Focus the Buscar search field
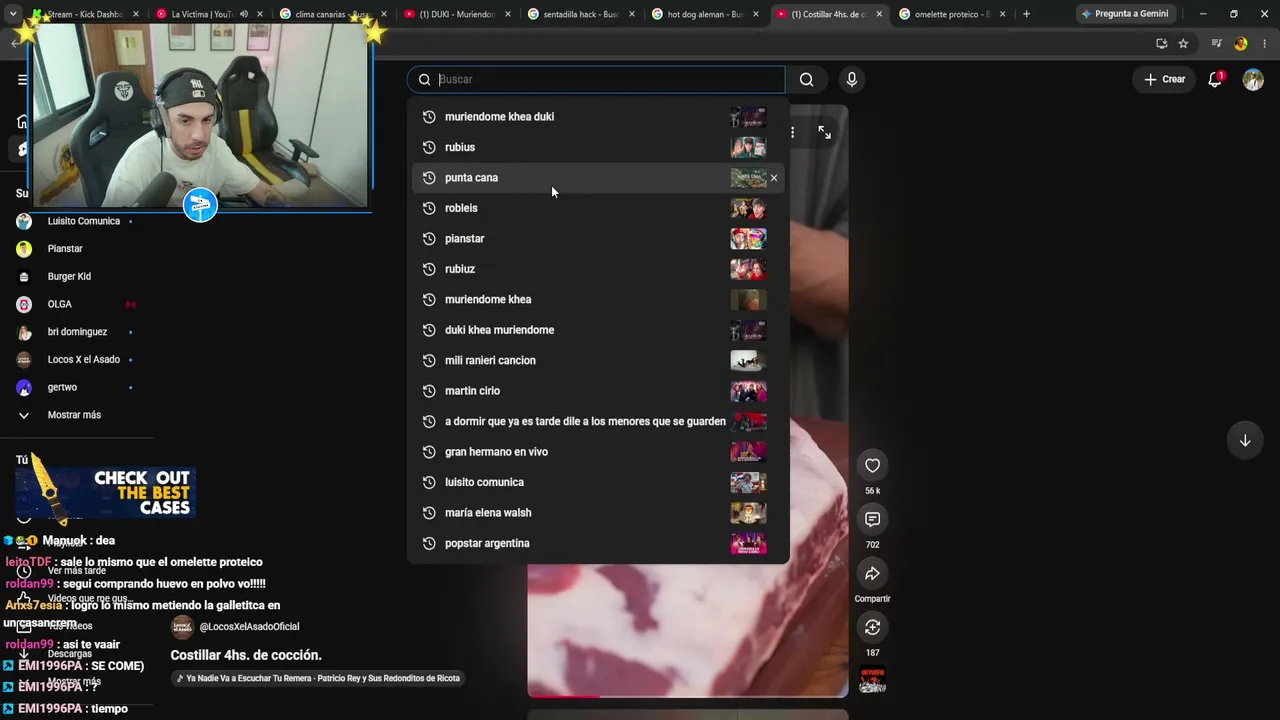 click(x=596, y=80)
